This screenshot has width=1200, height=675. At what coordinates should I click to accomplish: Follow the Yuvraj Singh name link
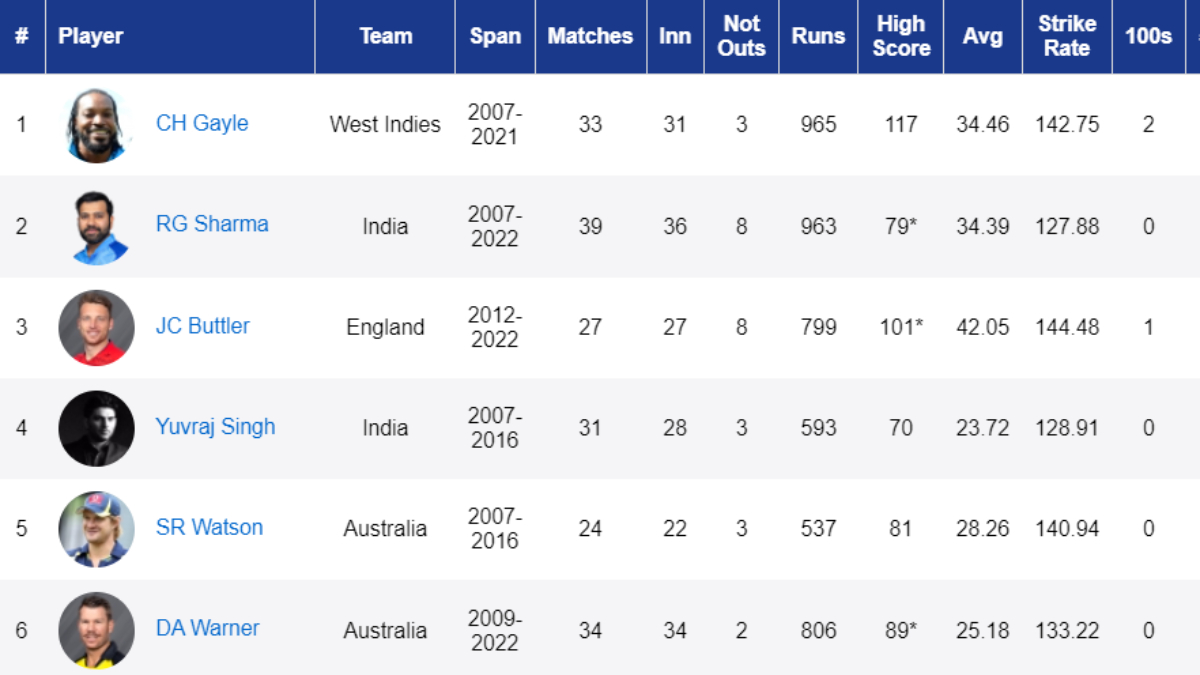tap(215, 426)
